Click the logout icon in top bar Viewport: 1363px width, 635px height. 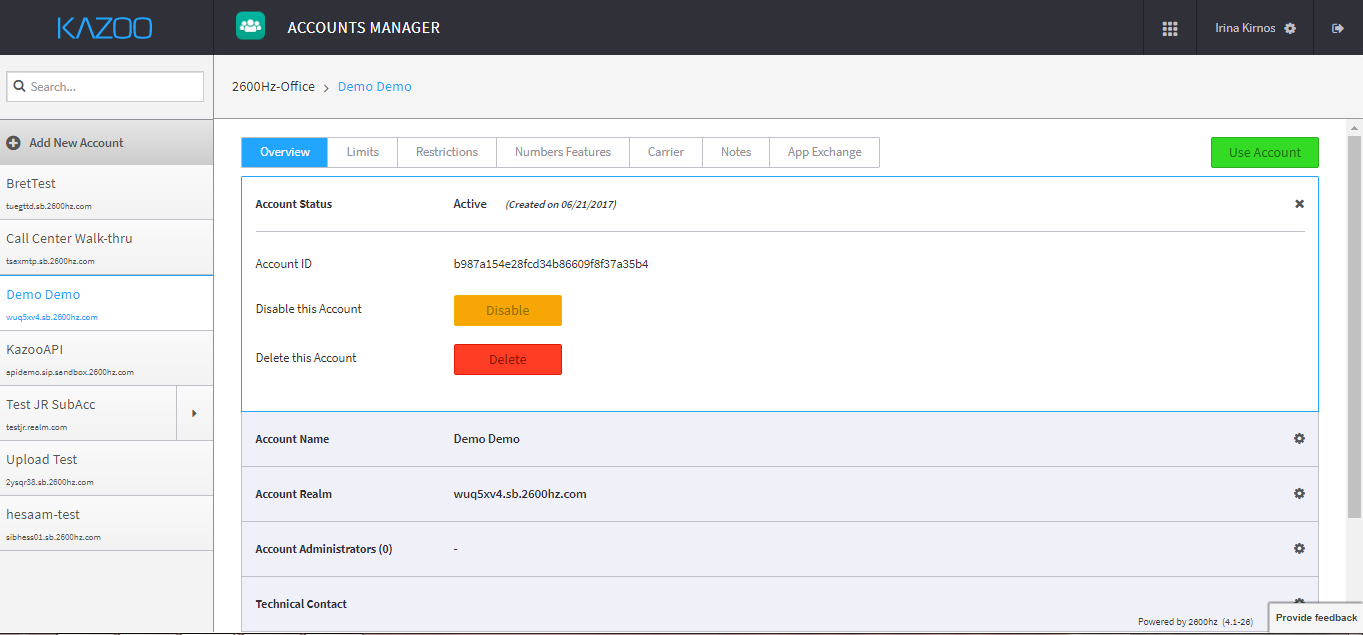click(x=1337, y=28)
